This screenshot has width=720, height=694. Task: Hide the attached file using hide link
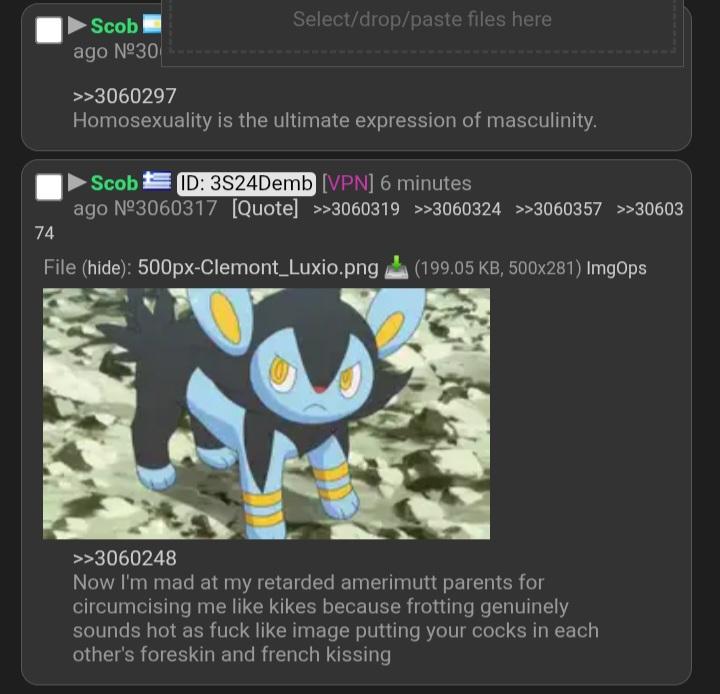tap(104, 268)
